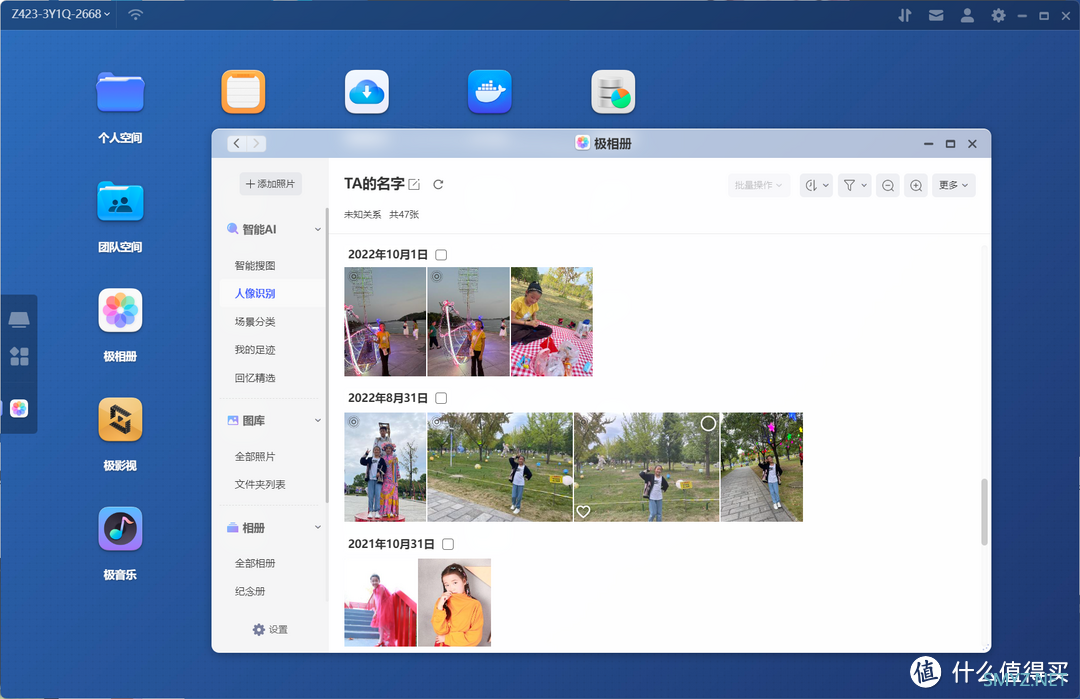
Task: Open the stone path park photo thumbnail
Action: pyautogui.click(x=762, y=467)
